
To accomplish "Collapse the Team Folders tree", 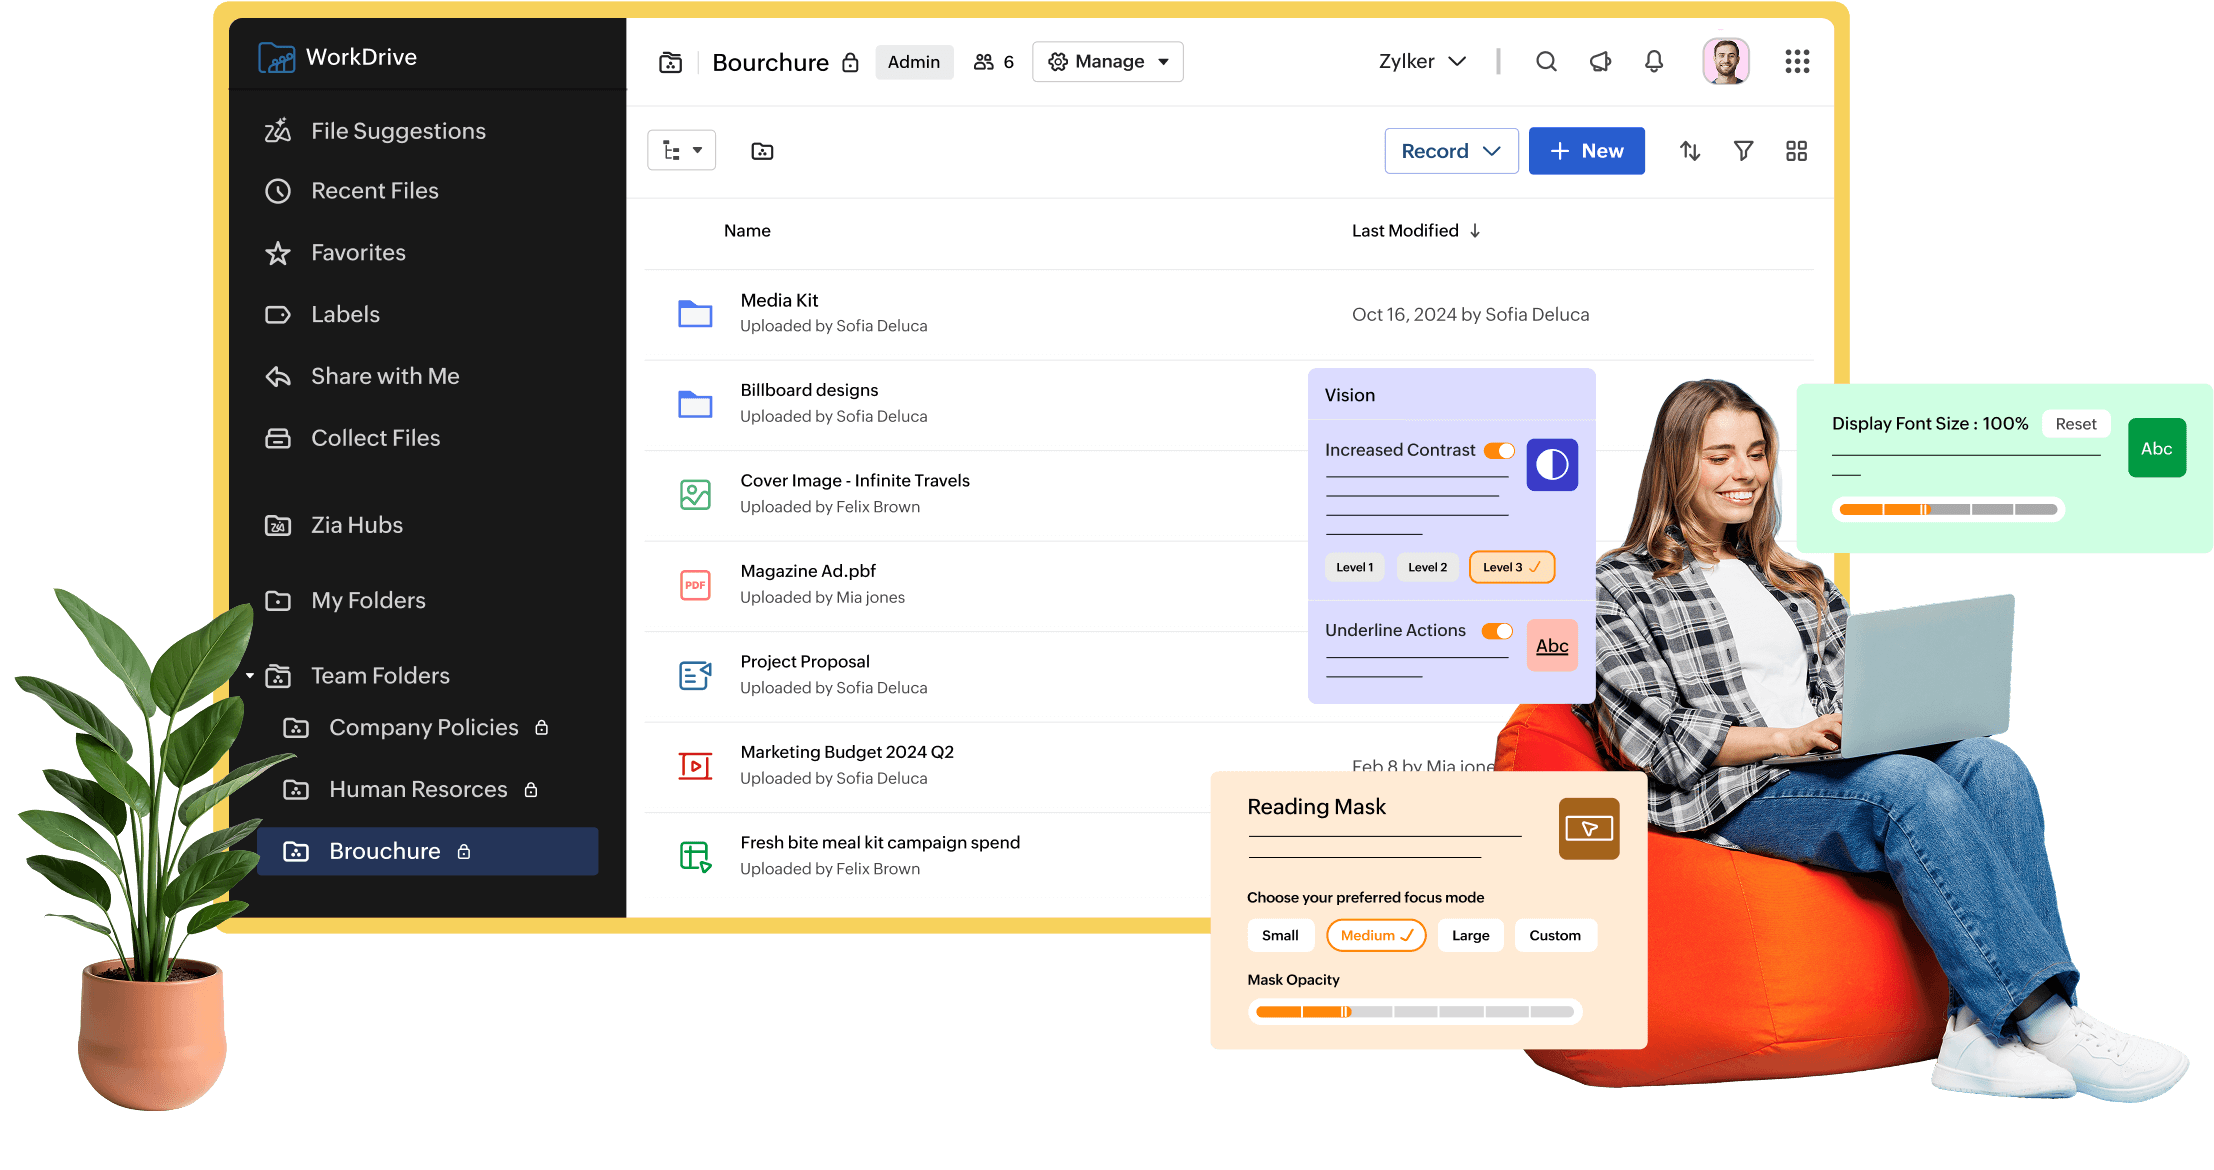I will (x=250, y=676).
